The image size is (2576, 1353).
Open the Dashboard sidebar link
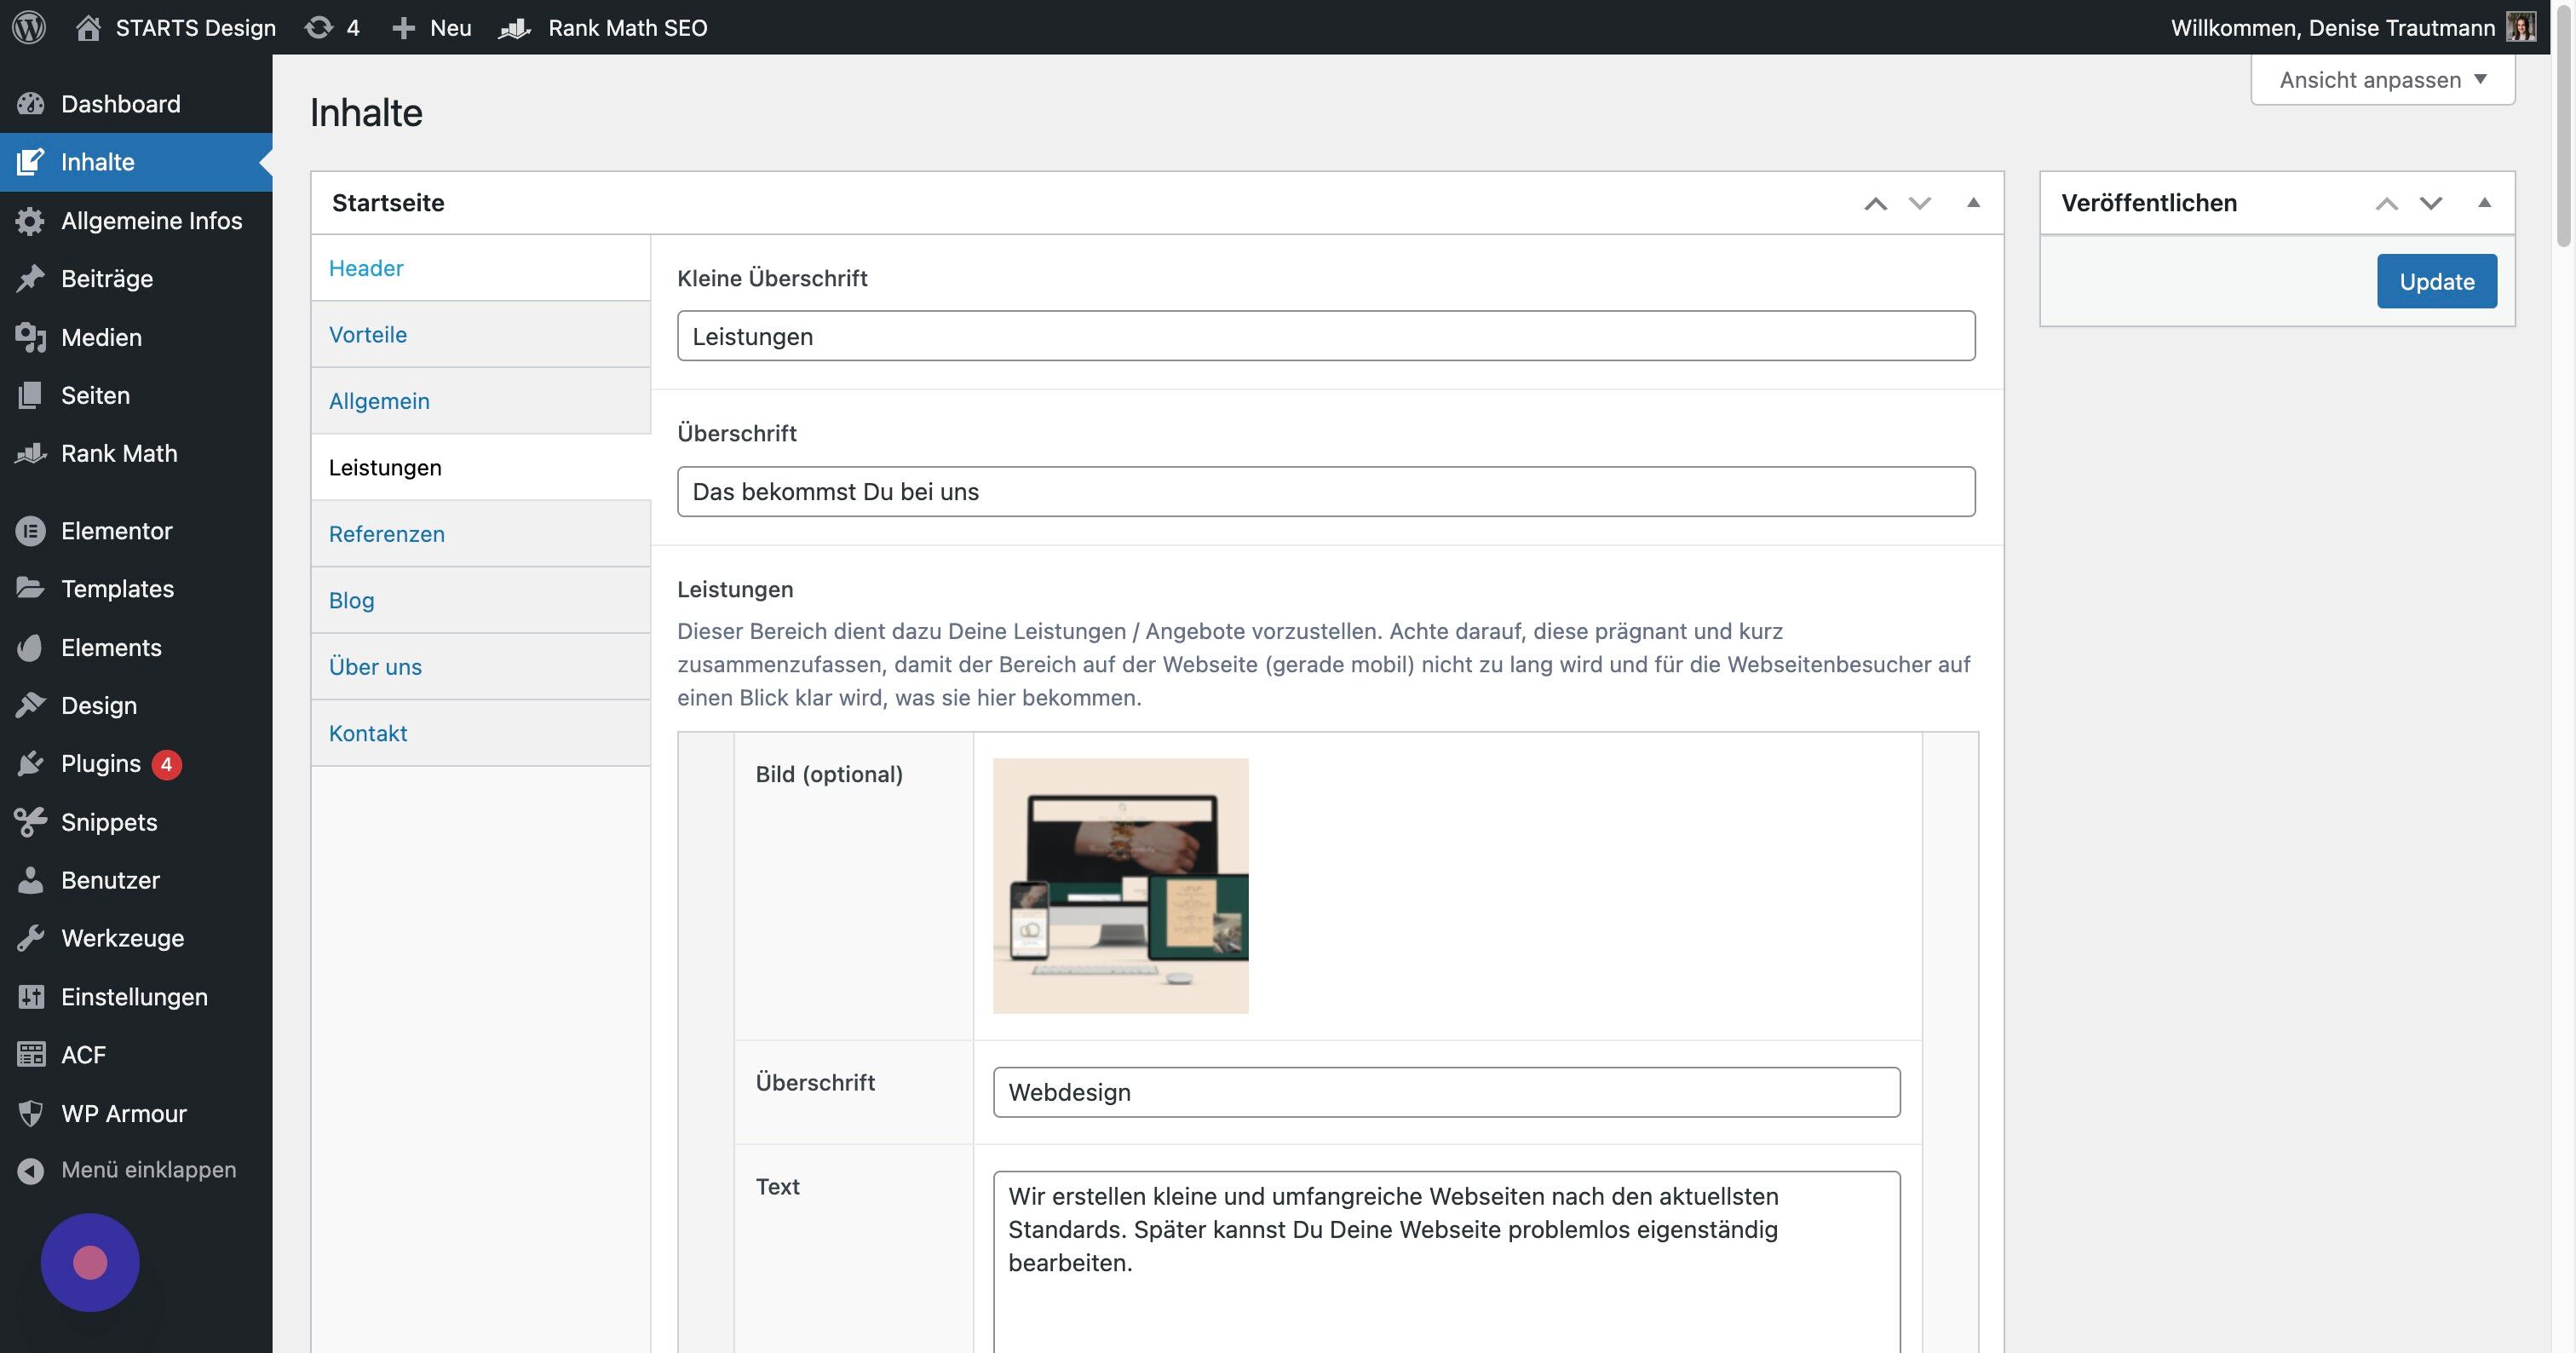[x=136, y=104]
